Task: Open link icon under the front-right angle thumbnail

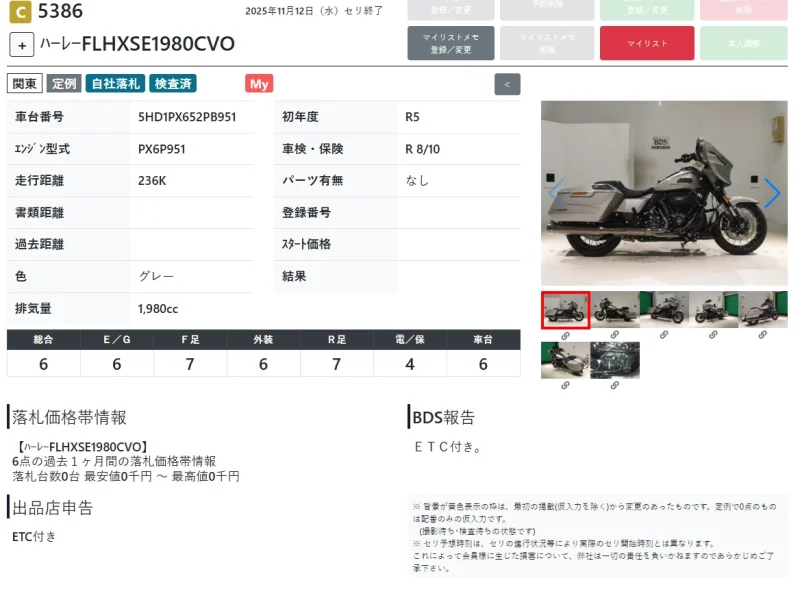Action: [664, 335]
